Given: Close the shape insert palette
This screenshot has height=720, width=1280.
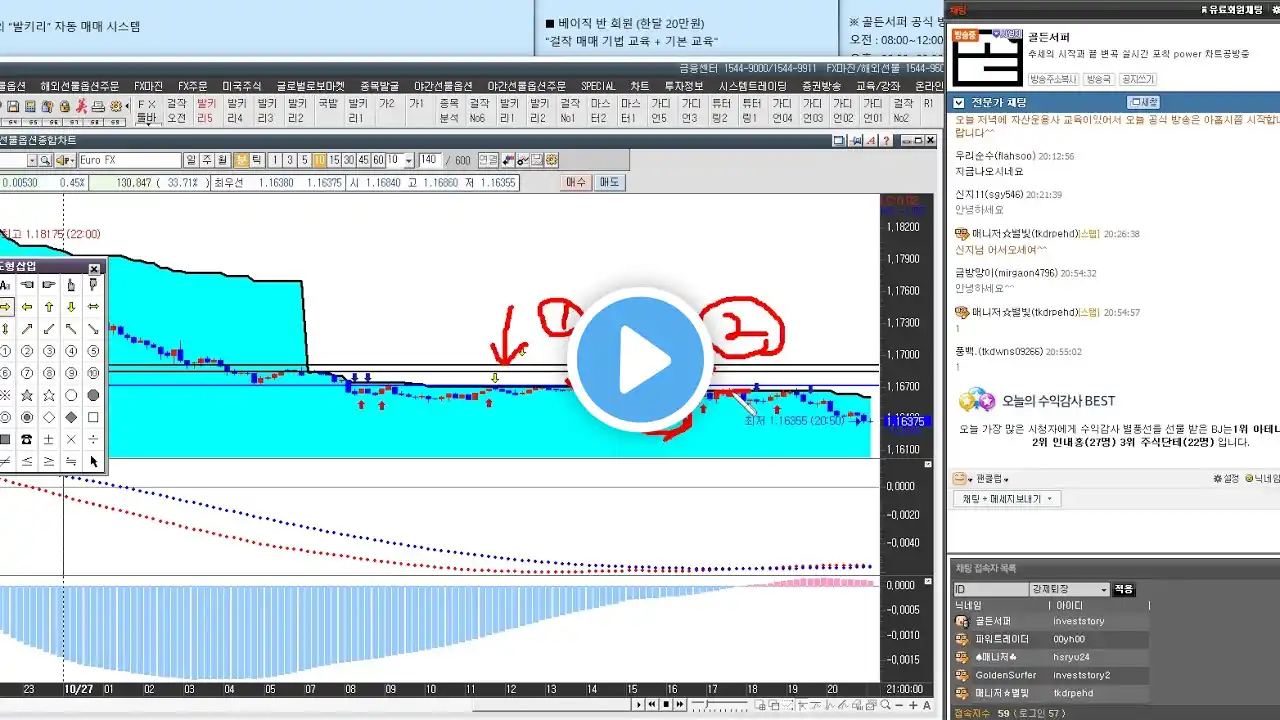Looking at the screenshot, I should [94, 269].
